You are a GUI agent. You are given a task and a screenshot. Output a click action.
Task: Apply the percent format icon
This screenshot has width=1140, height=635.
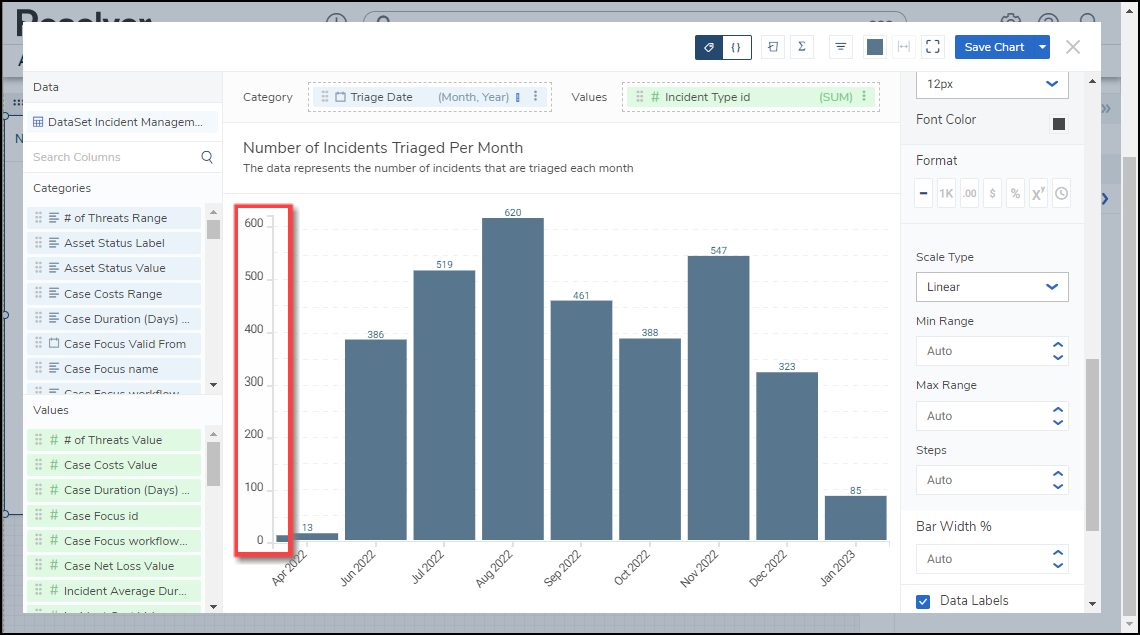coord(1015,194)
